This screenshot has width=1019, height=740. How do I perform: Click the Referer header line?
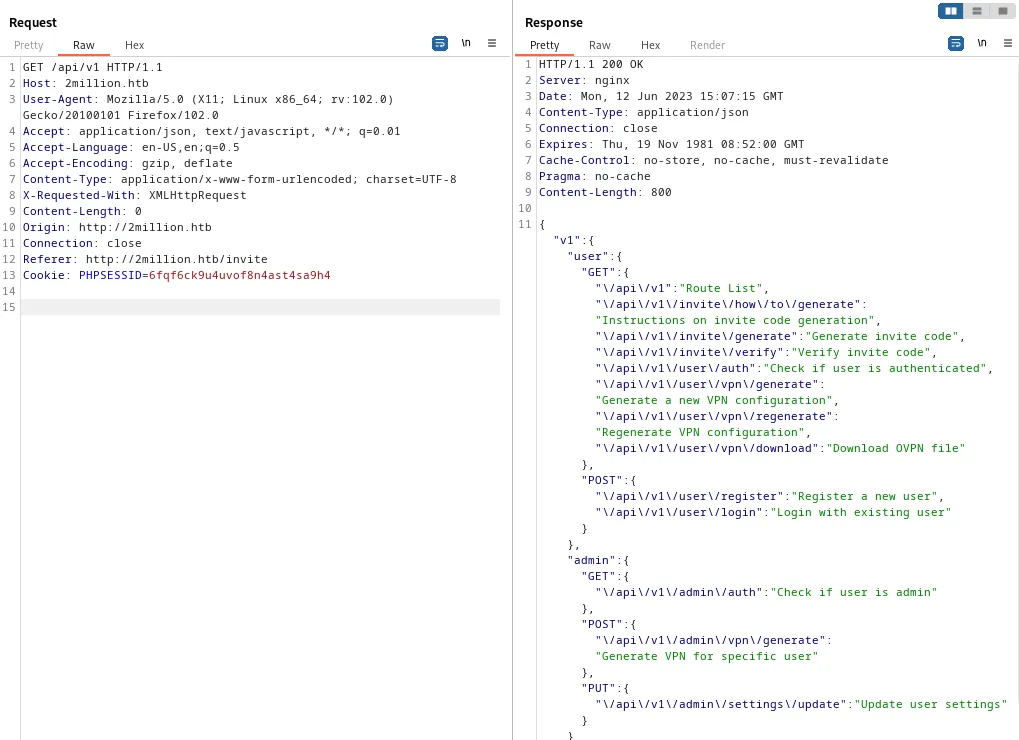[145, 259]
